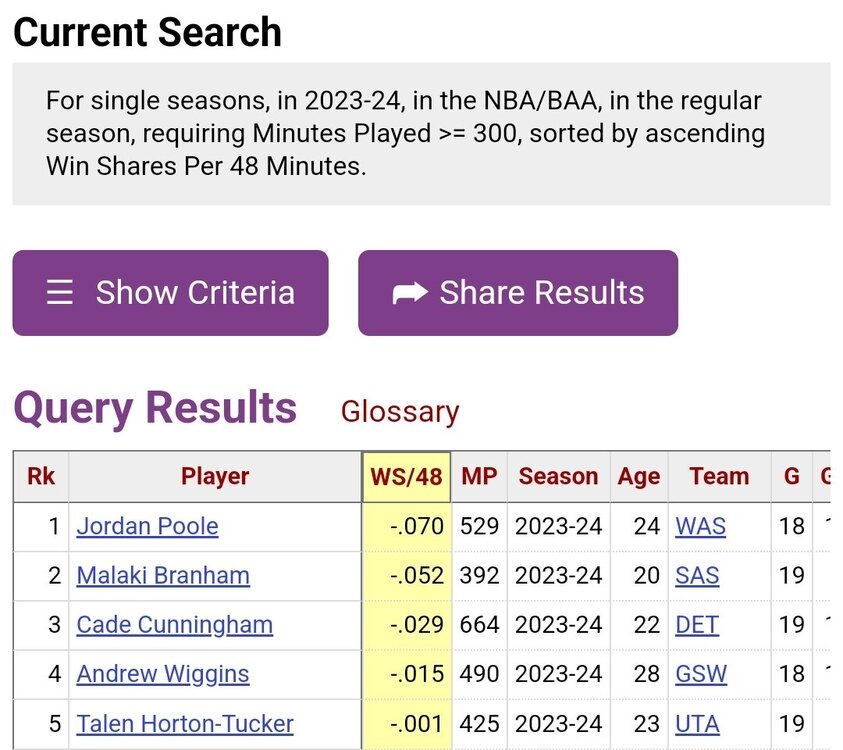Click the Team column header

click(719, 477)
